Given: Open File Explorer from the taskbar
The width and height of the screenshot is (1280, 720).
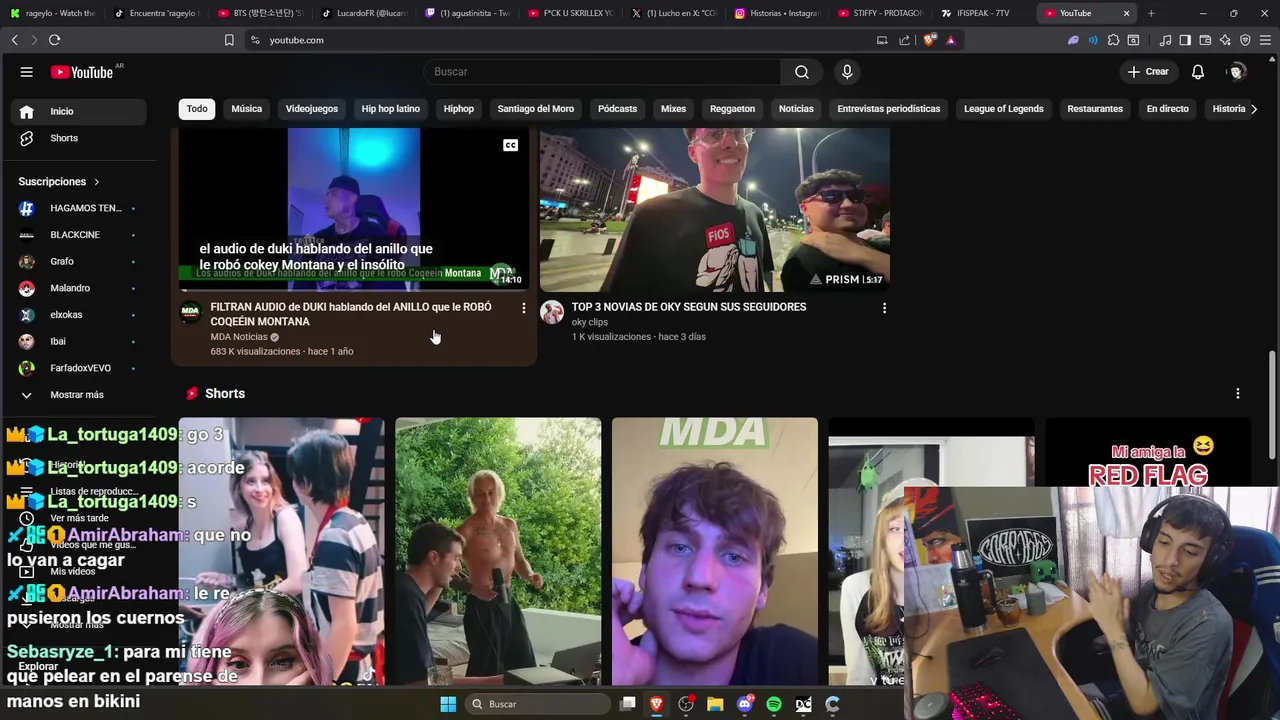Looking at the screenshot, I should coord(715,704).
